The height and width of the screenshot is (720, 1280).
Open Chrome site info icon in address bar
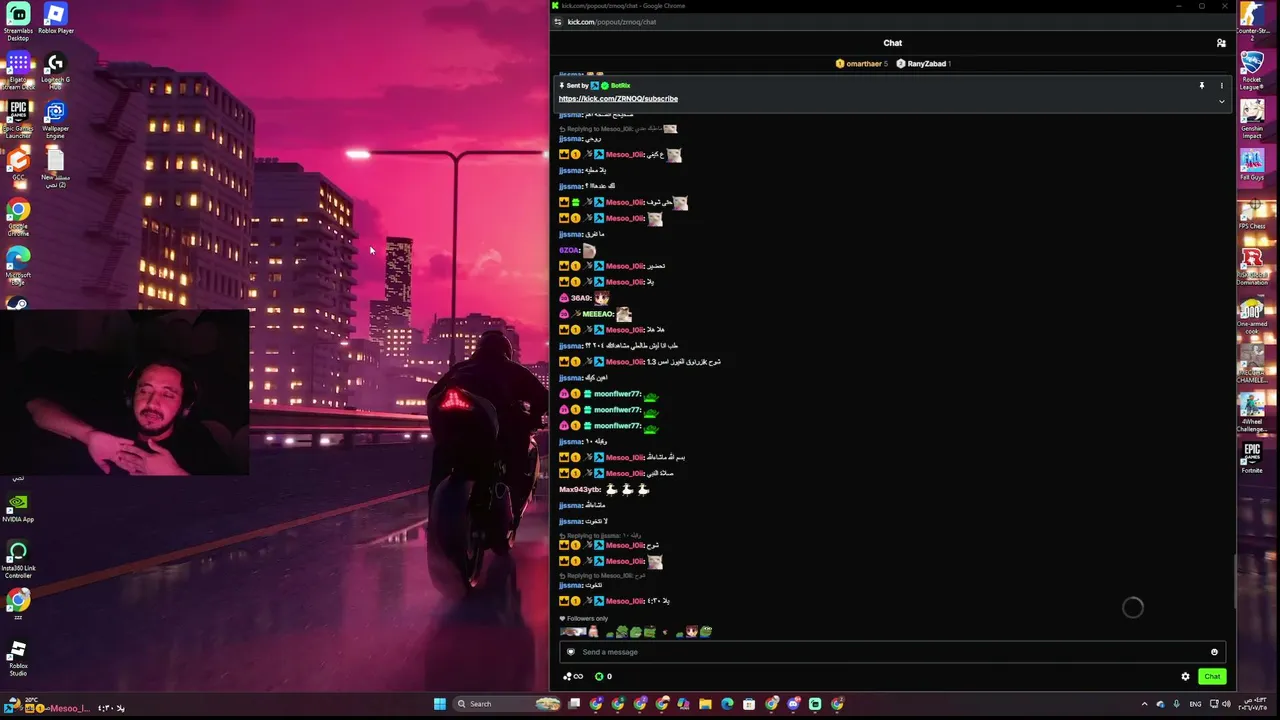(558, 22)
